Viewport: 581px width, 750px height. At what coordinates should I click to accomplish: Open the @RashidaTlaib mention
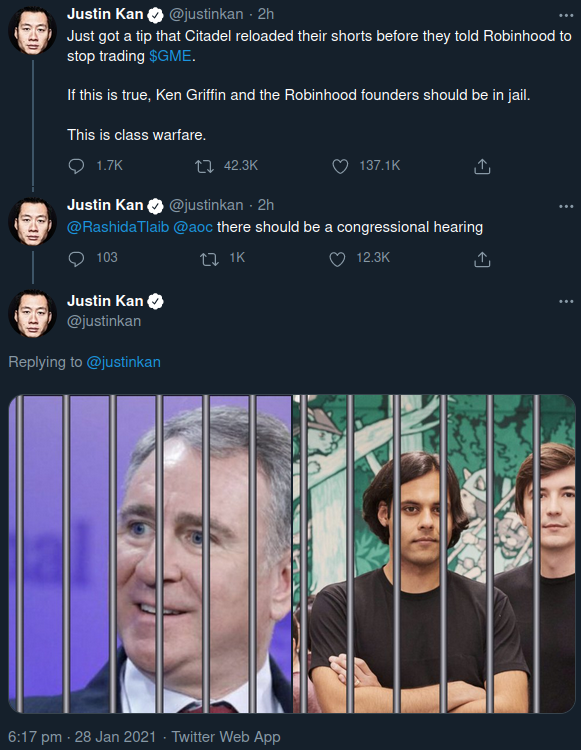tap(118, 227)
